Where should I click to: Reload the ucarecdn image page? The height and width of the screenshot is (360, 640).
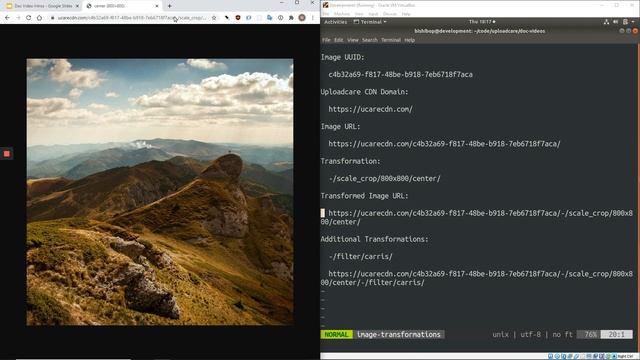coord(29,18)
